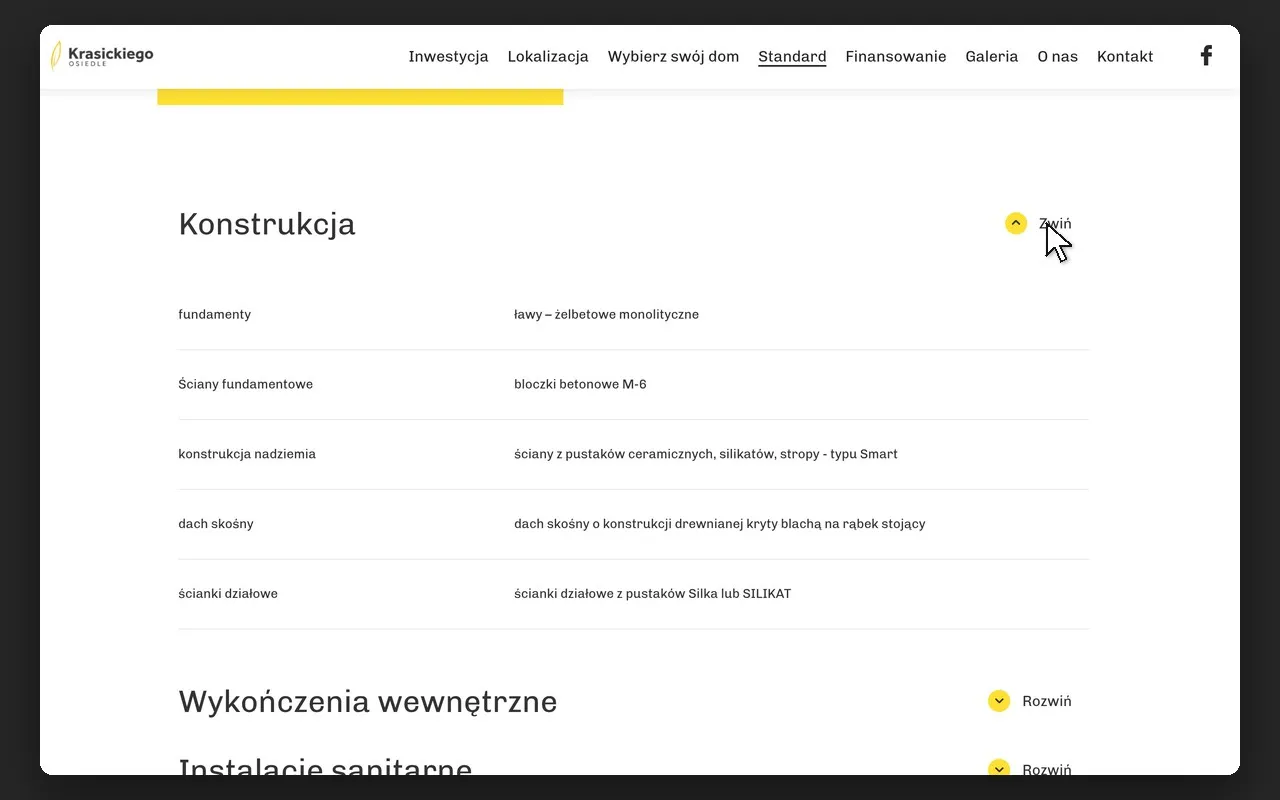The image size is (1280, 800).
Task: Select the 'ścianki działowe' row label
Action: pos(228,594)
